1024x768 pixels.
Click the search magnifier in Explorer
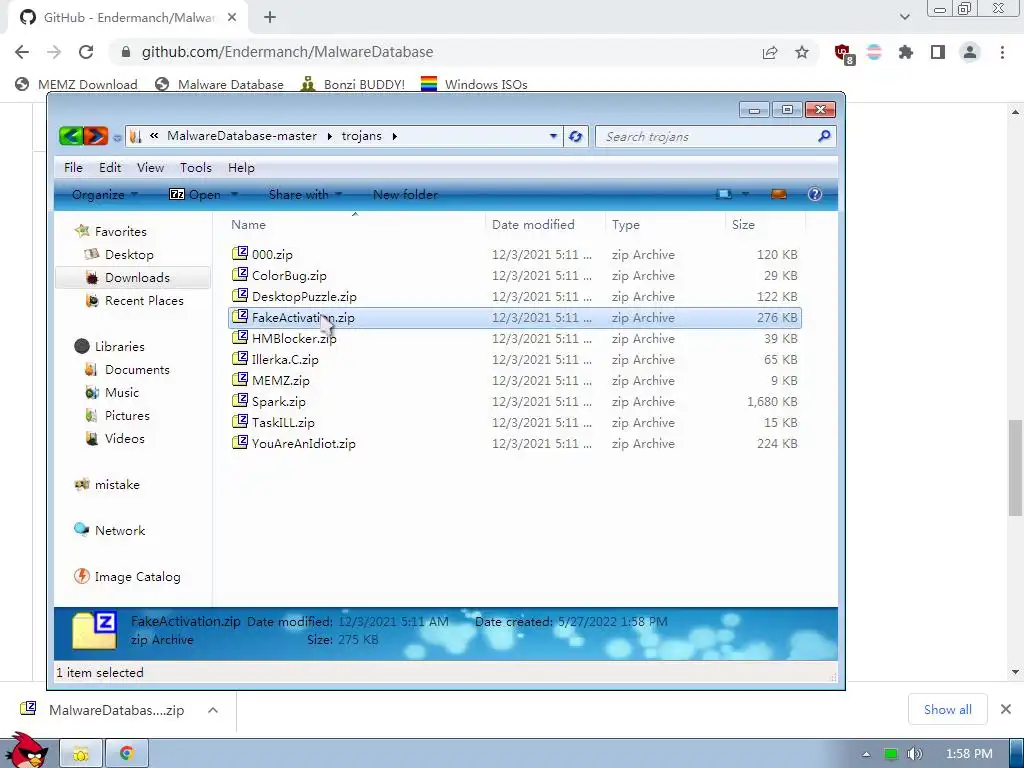click(x=824, y=136)
